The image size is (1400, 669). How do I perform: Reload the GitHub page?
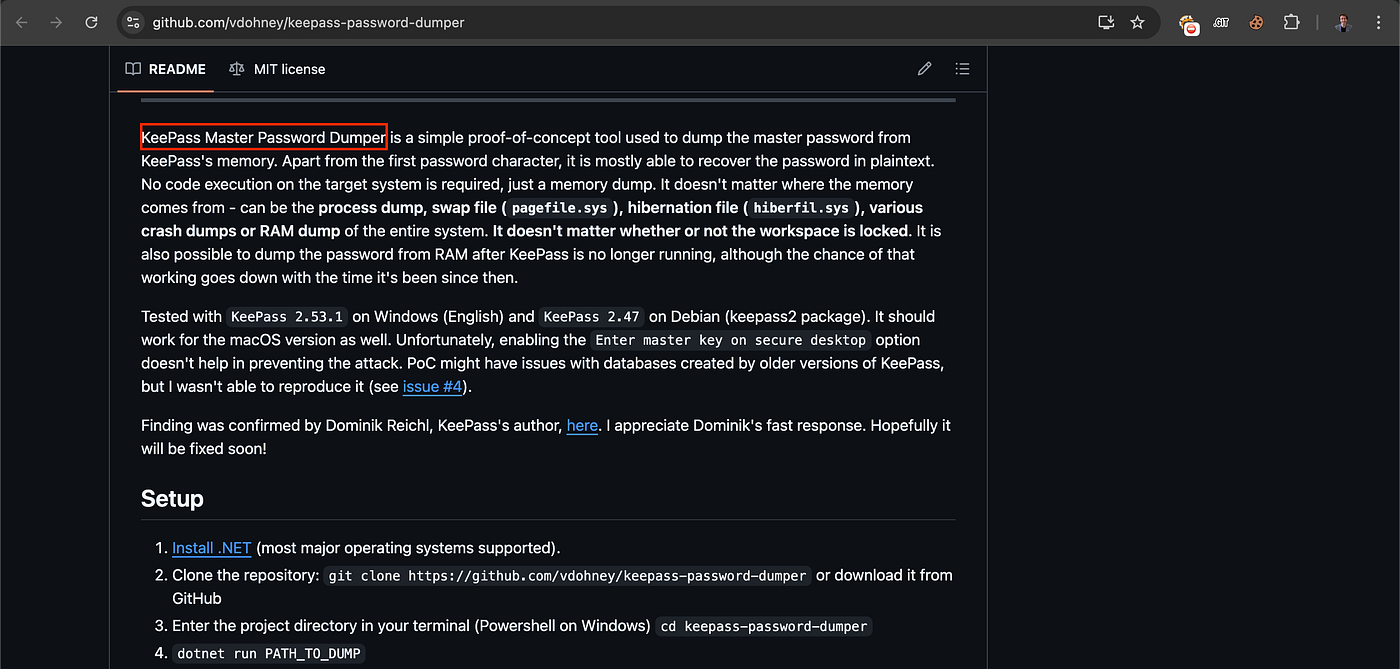tap(92, 22)
